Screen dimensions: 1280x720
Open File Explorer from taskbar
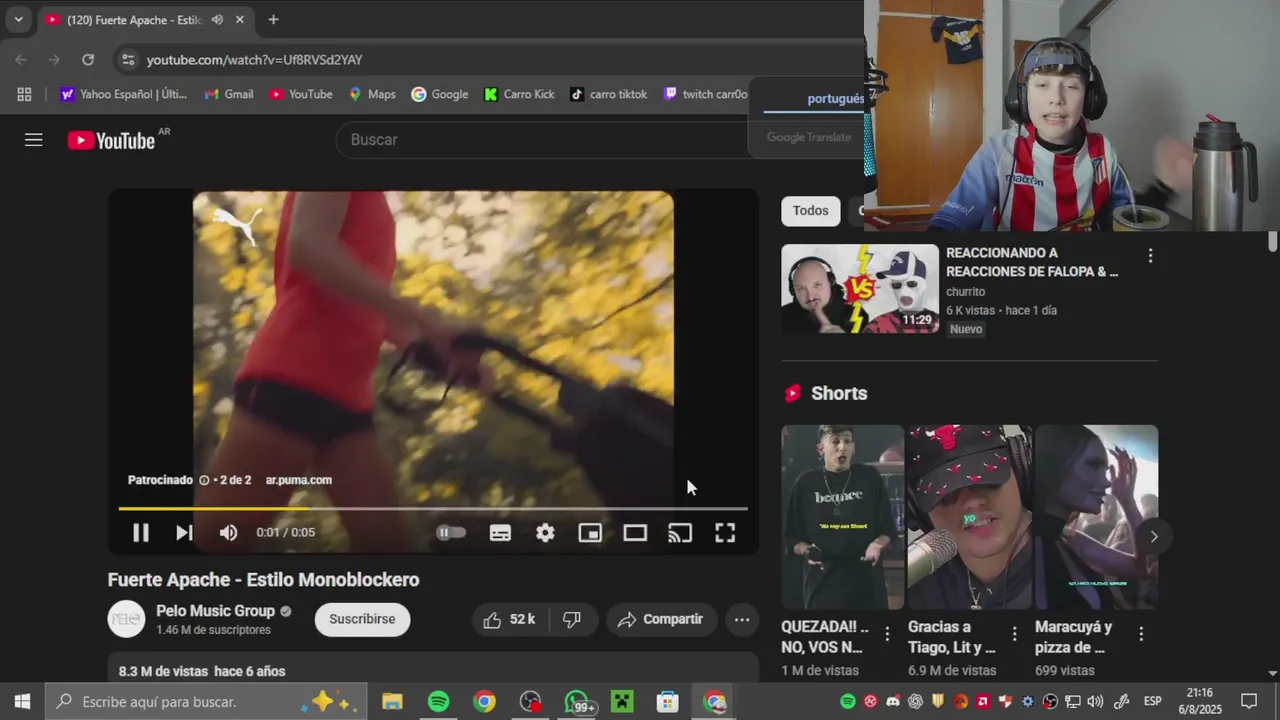(392, 702)
